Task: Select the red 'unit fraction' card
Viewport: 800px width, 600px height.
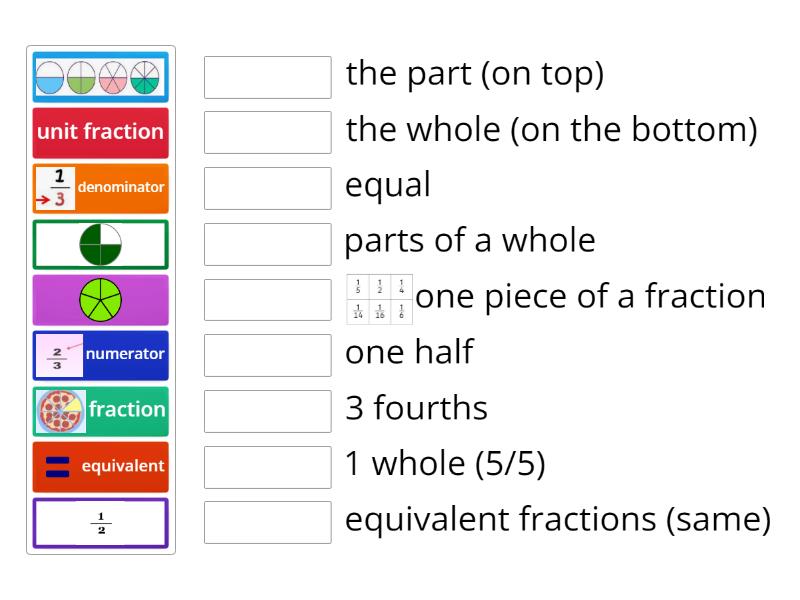Action: pos(100,132)
